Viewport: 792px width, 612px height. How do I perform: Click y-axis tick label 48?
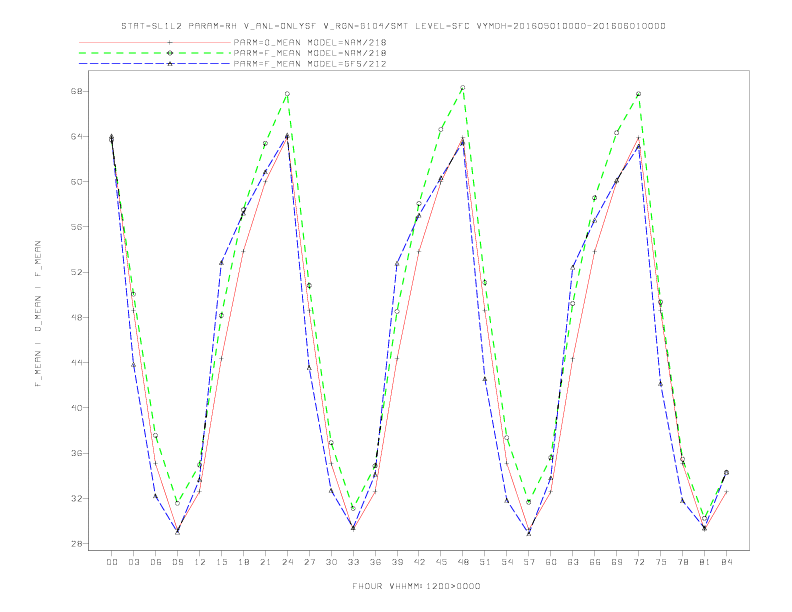pyautogui.click(x=78, y=318)
